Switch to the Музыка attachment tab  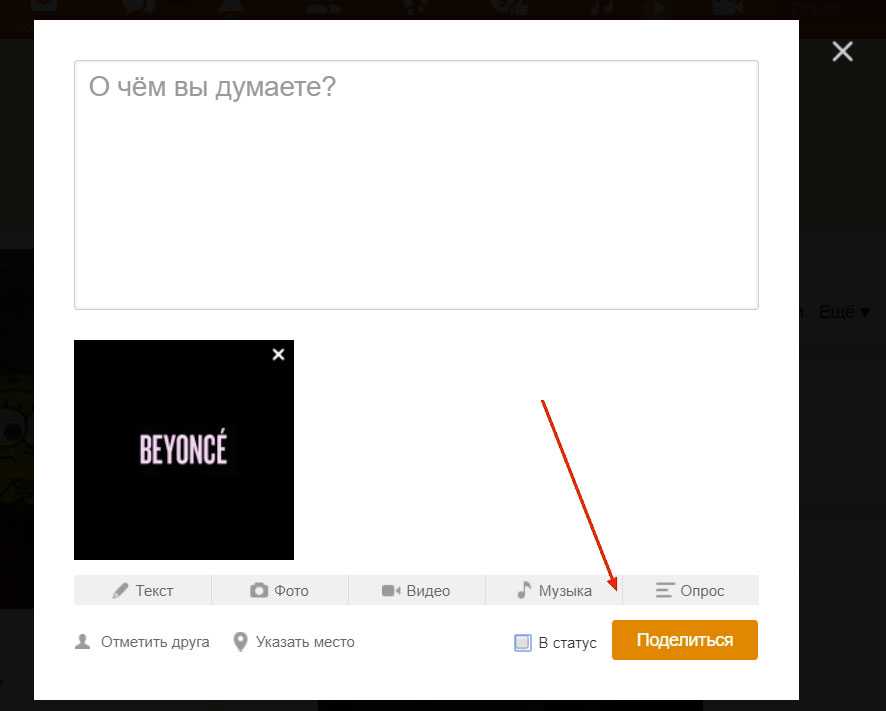pyautogui.click(x=565, y=591)
